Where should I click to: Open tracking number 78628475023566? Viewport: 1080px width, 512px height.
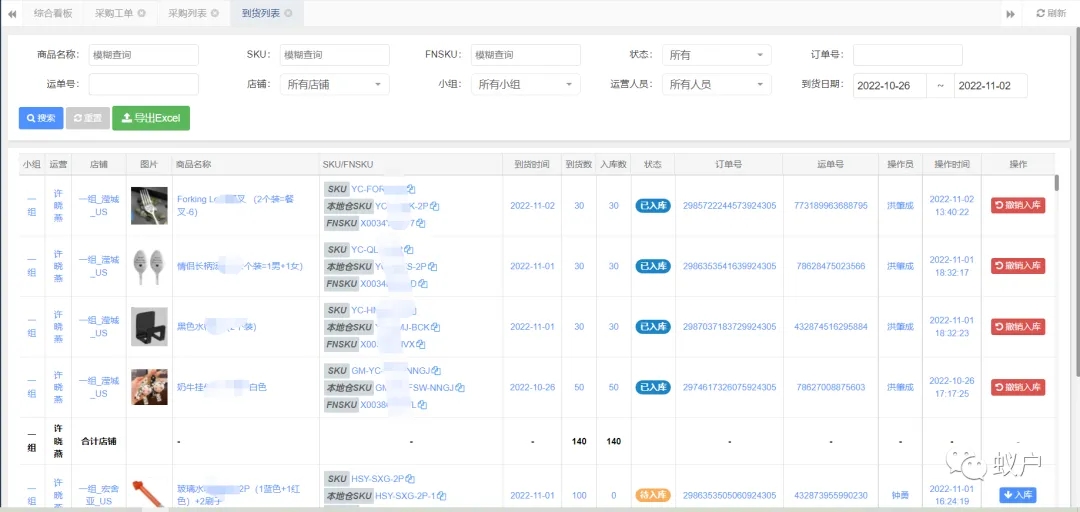pos(831,266)
